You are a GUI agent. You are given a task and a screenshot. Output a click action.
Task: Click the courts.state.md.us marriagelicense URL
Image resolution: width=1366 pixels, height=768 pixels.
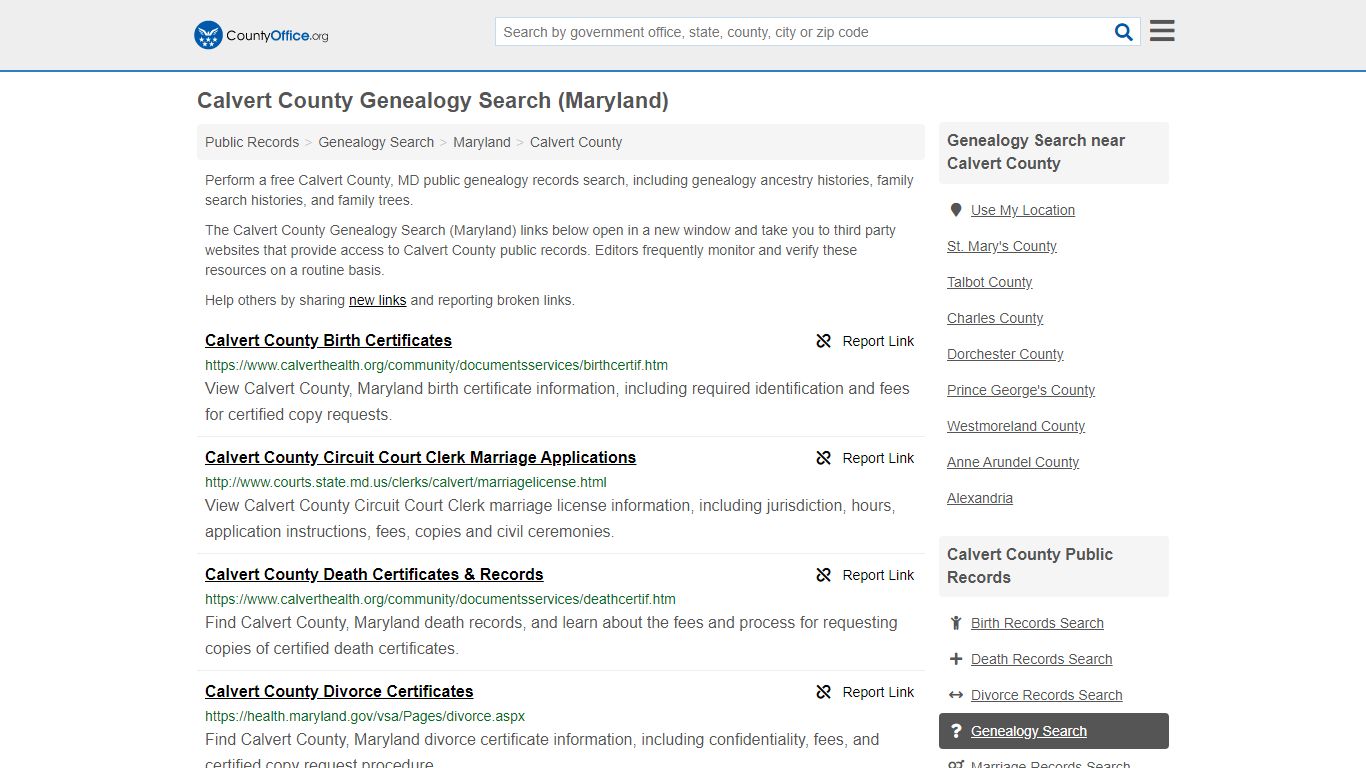coord(406,482)
